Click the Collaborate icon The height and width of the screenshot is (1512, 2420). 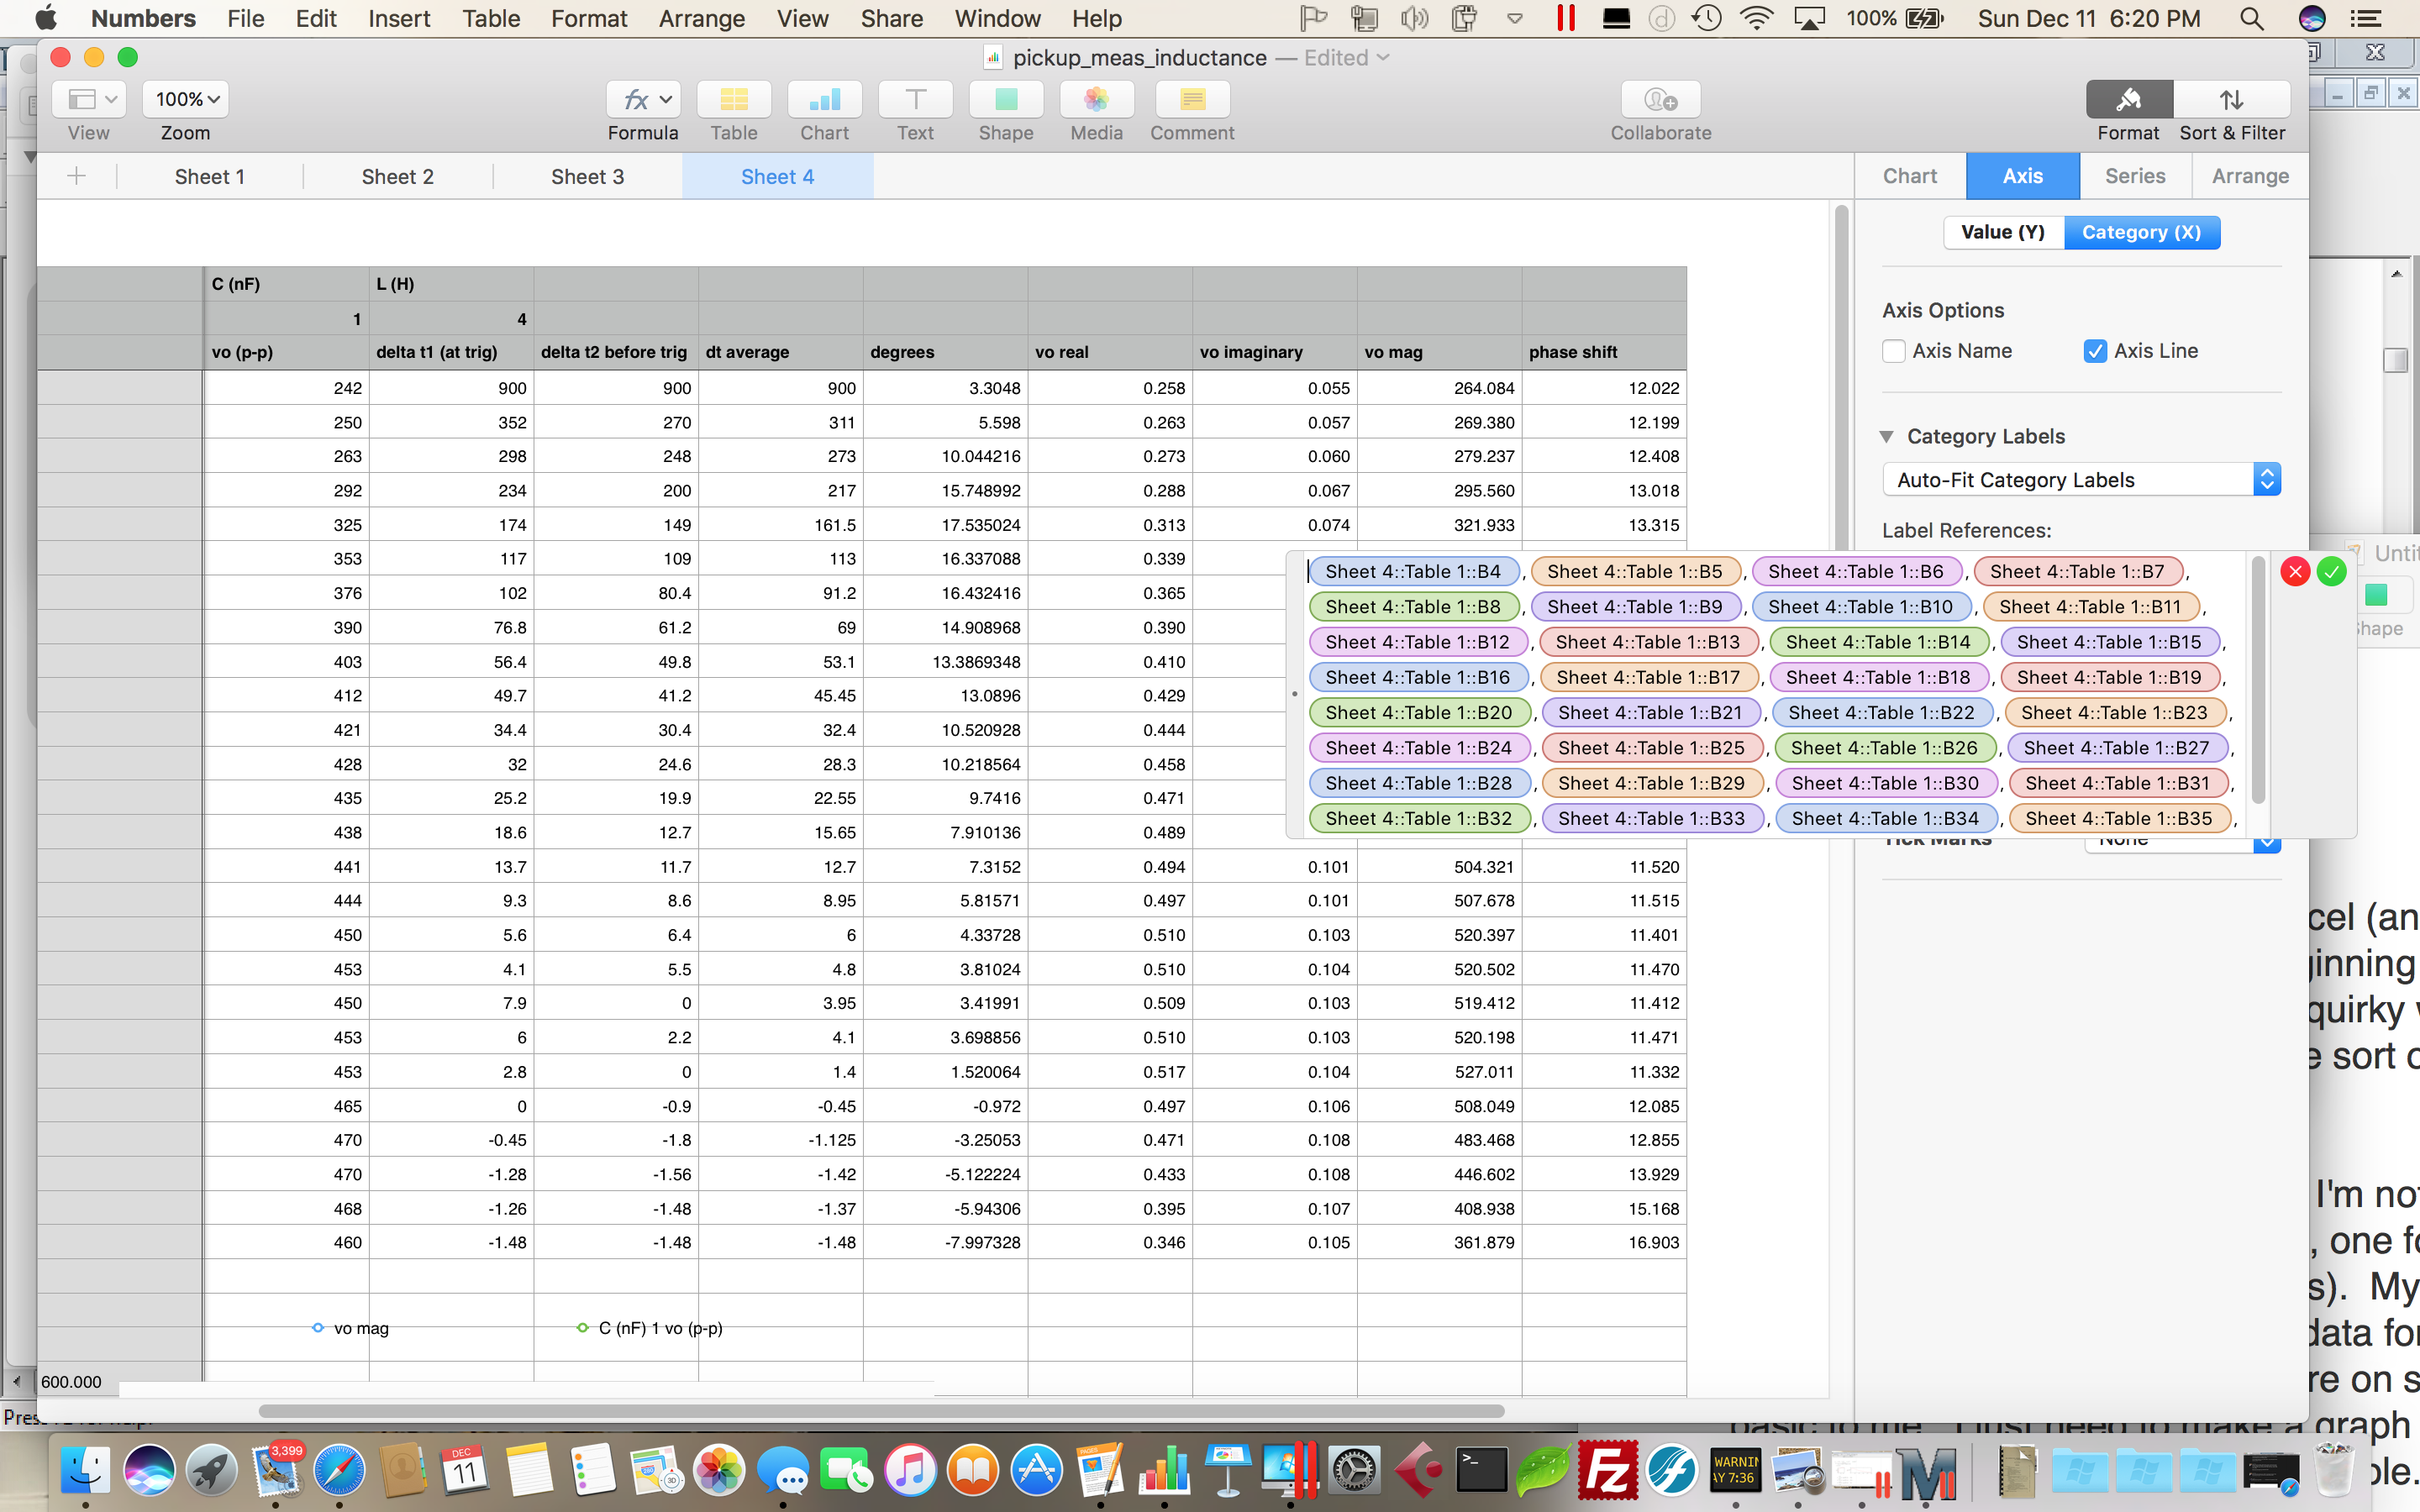(x=1660, y=99)
